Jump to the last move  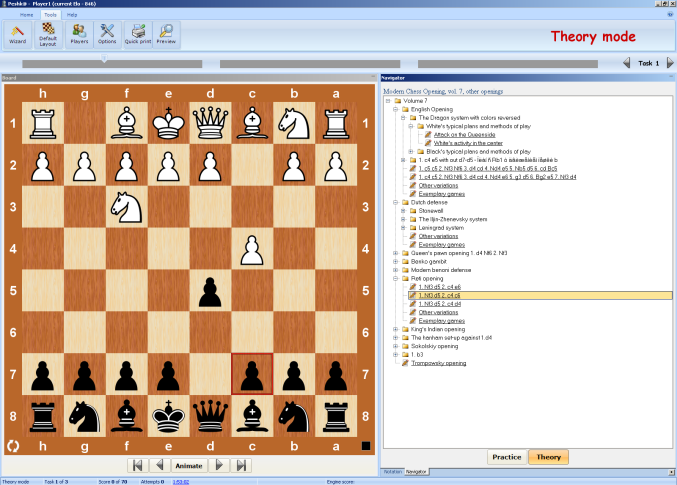[241, 465]
